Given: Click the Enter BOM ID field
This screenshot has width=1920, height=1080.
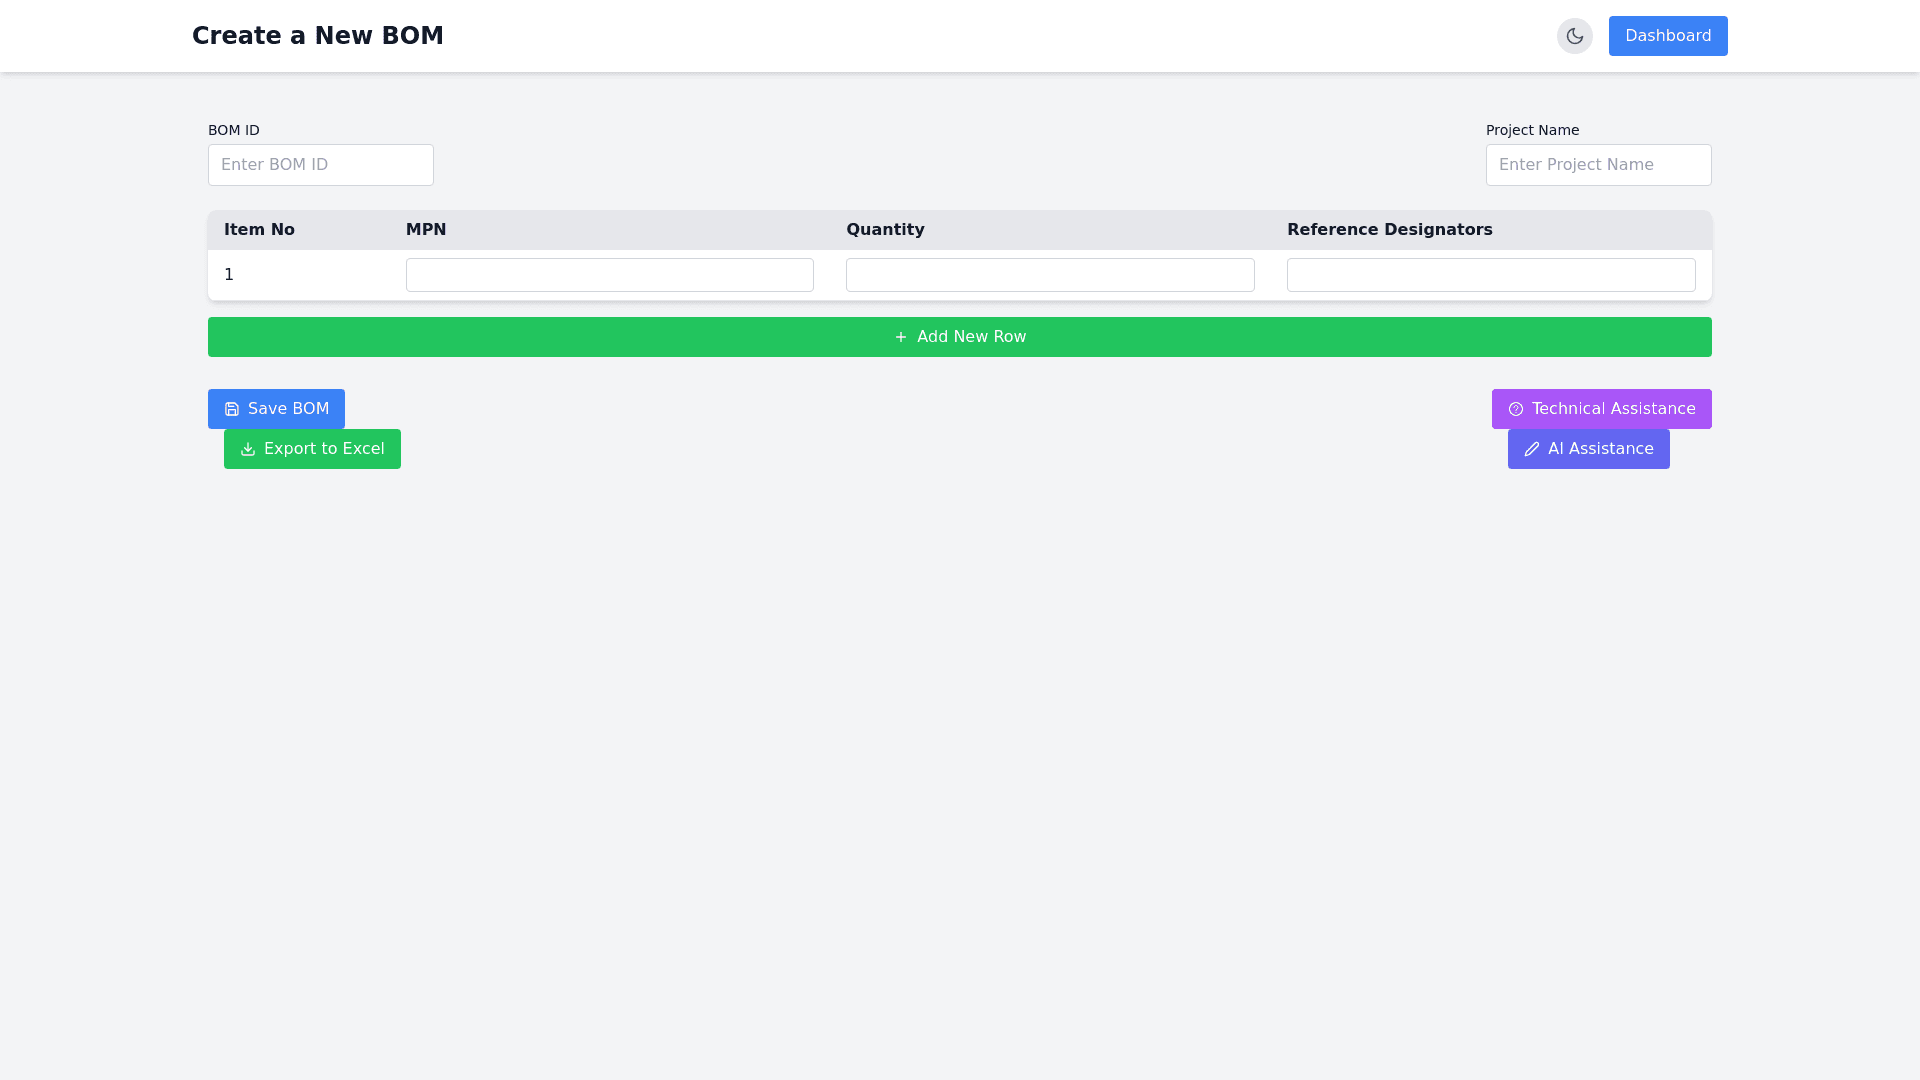Looking at the screenshot, I should 320,165.
